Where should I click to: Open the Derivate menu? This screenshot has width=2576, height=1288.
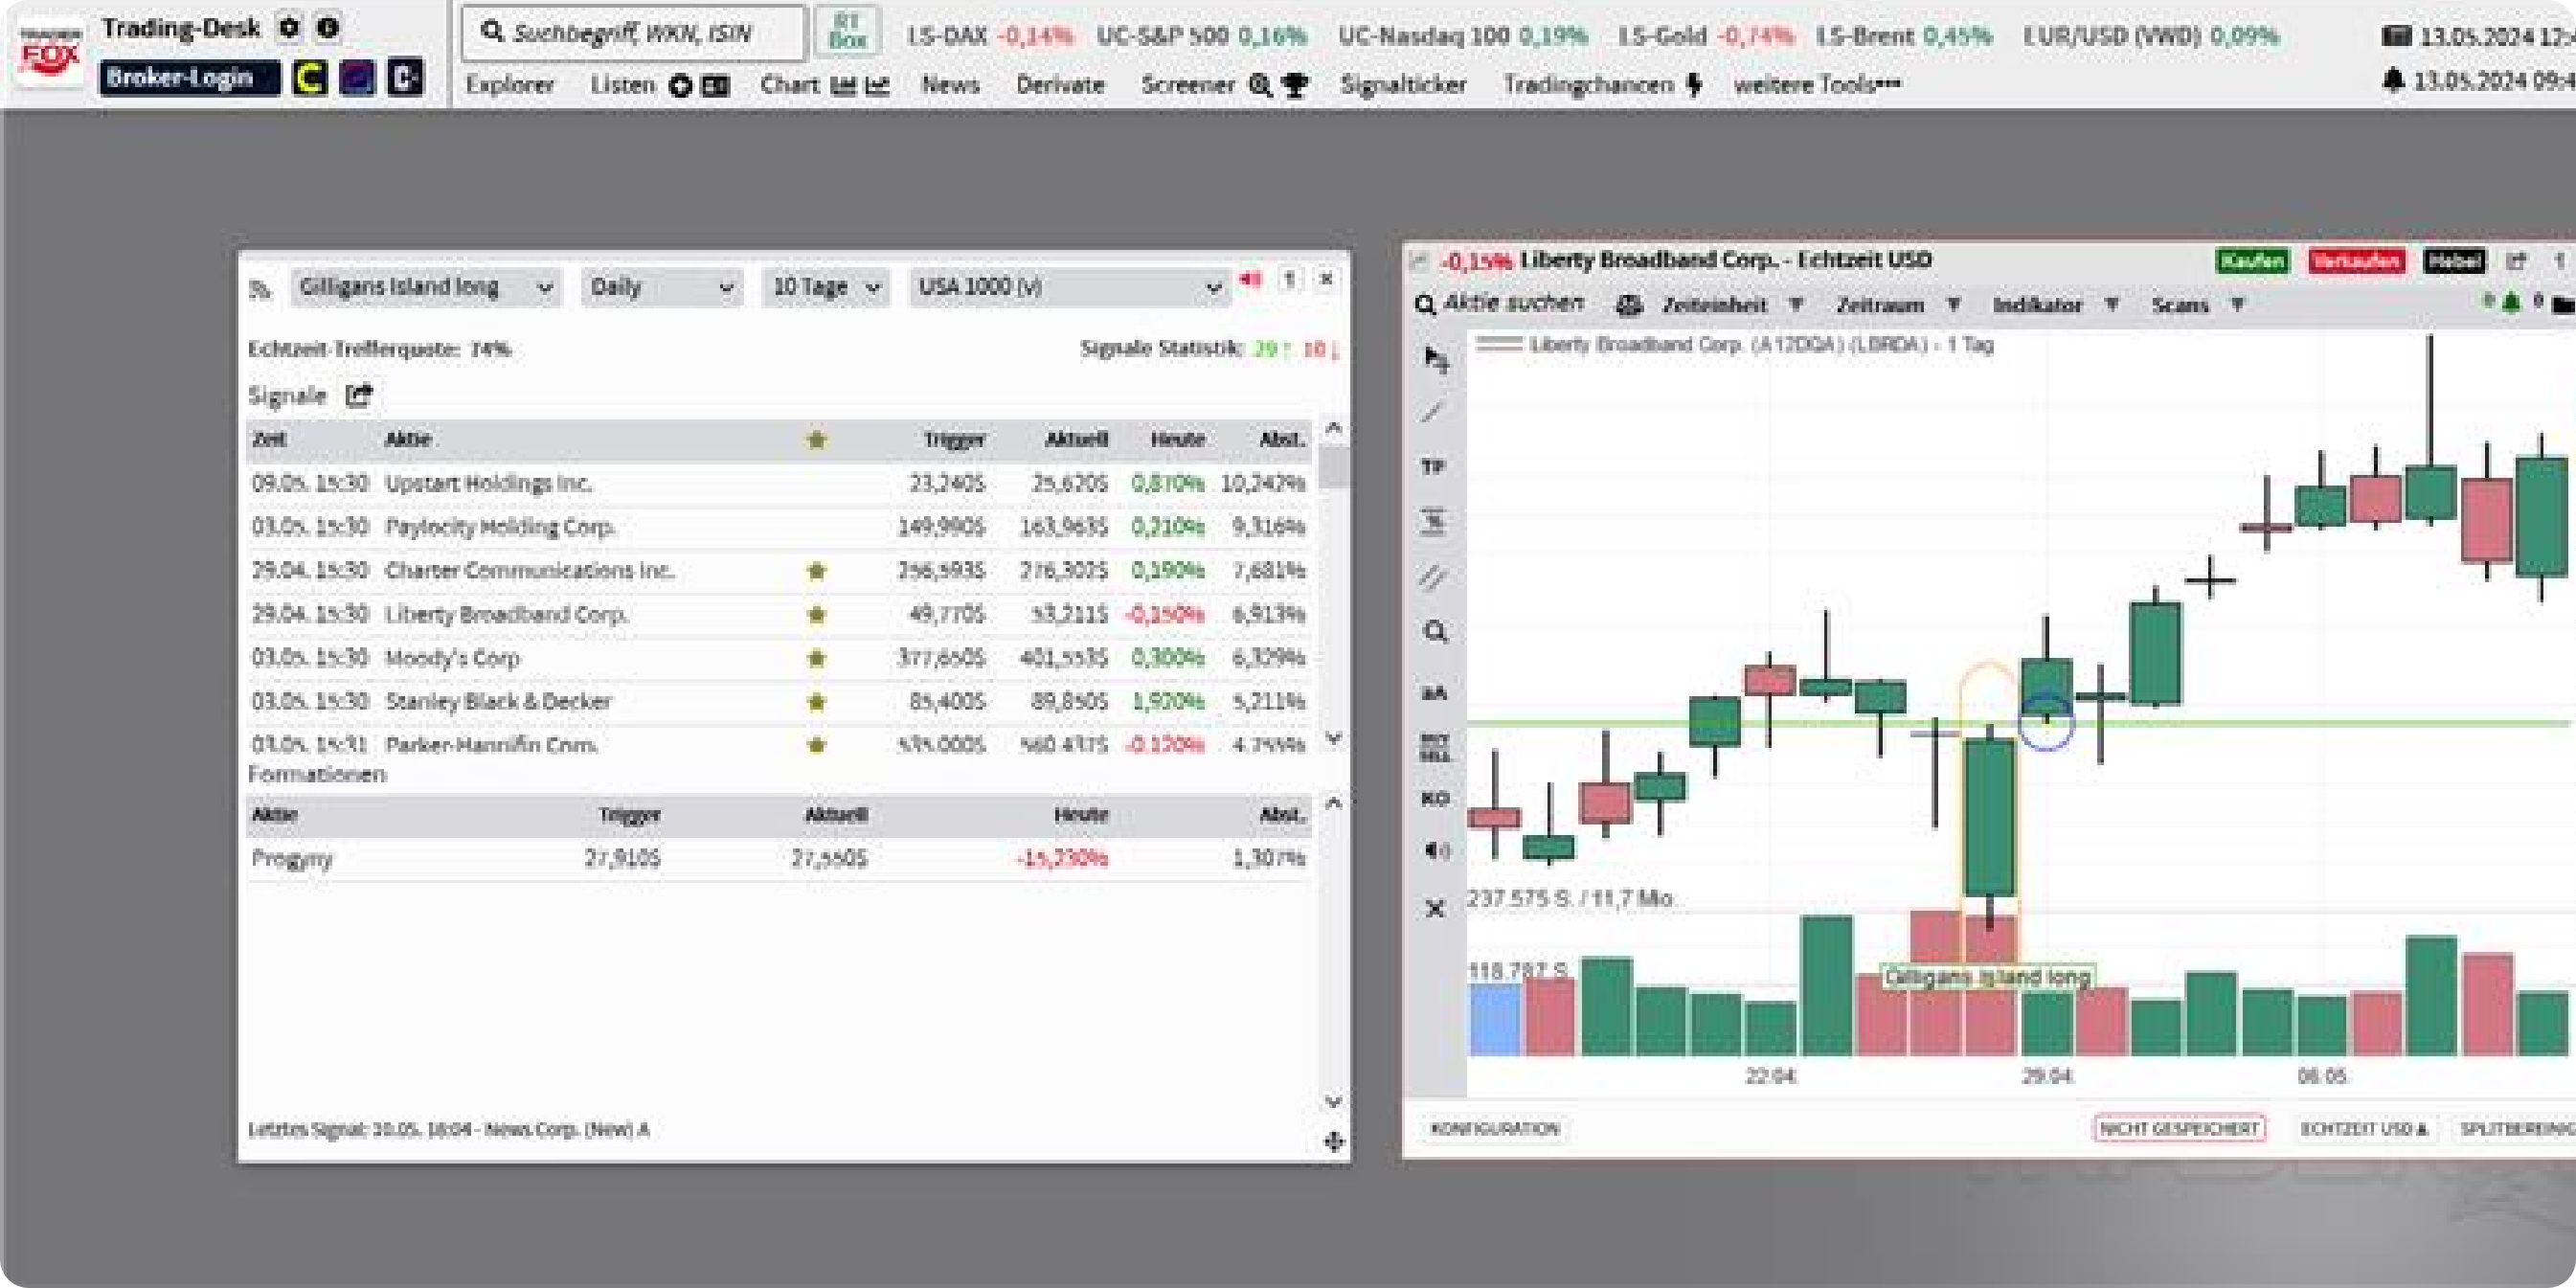tap(1060, 85)
